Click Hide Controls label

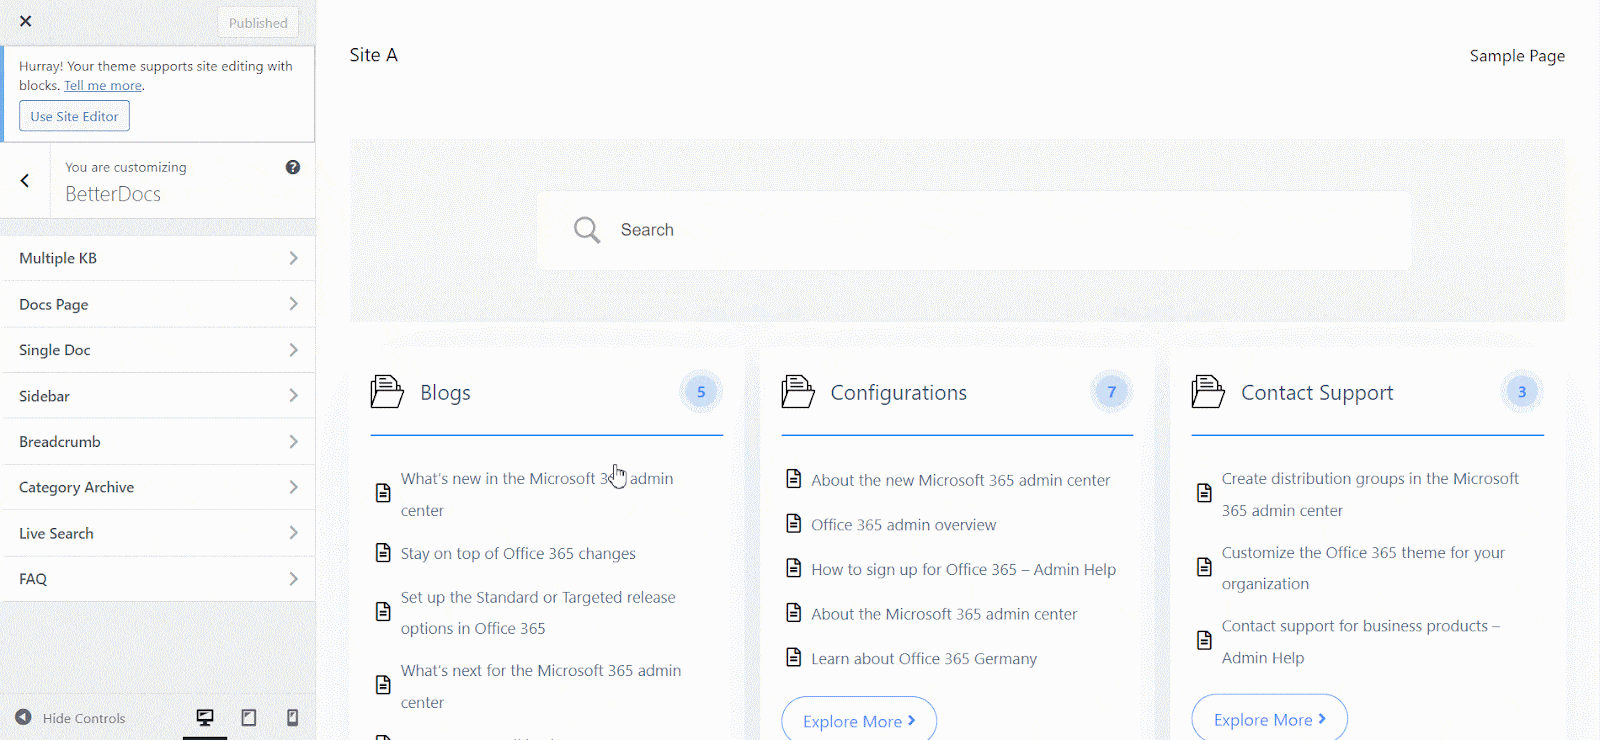tap(84, 718)
